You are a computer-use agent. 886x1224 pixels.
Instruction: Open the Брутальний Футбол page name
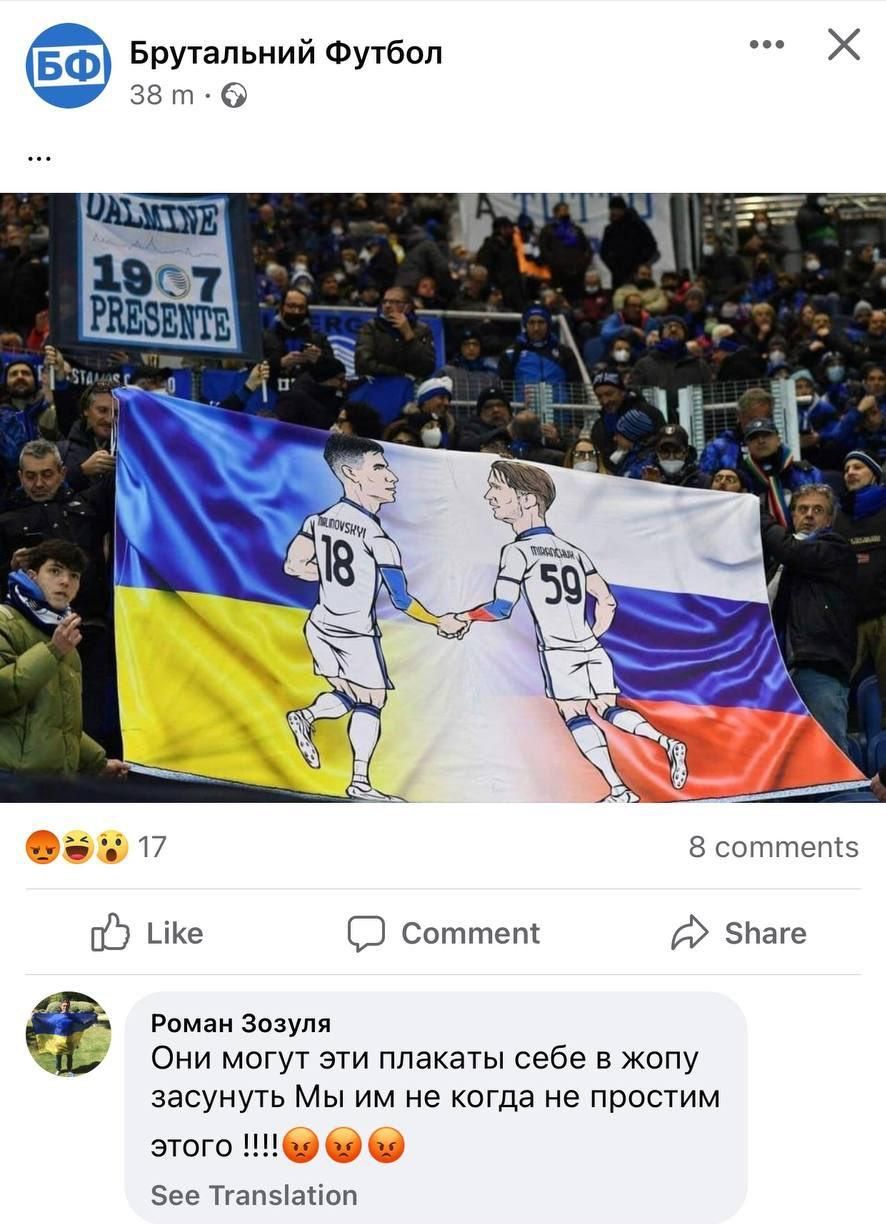286,52
